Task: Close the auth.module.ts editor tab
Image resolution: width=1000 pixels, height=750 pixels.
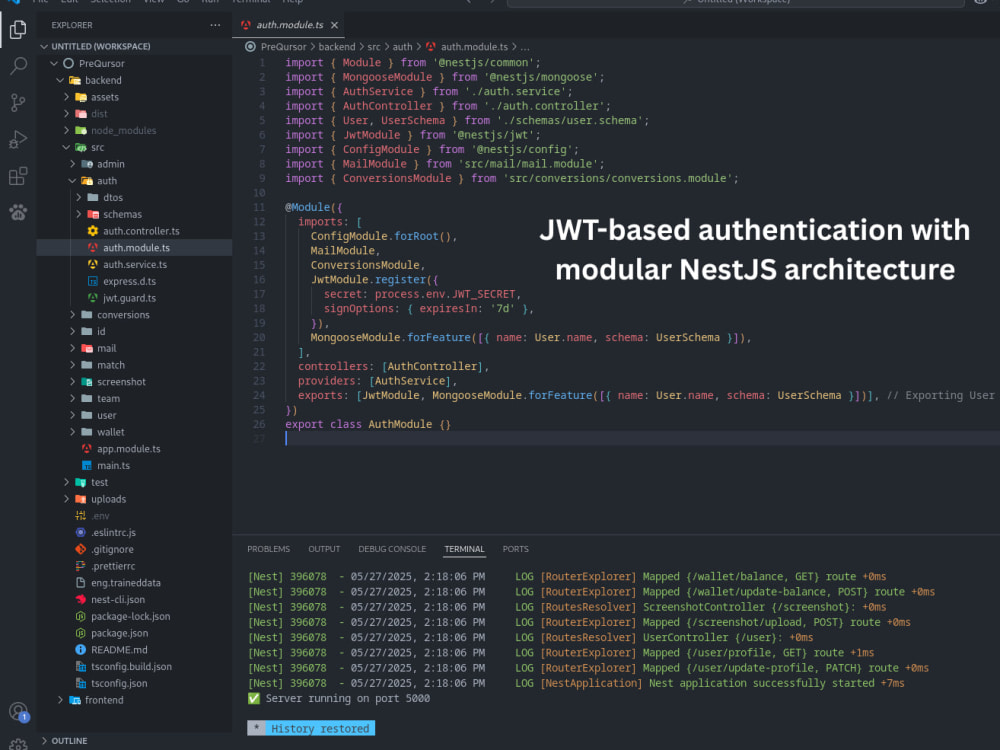Action: click(334, 25)
